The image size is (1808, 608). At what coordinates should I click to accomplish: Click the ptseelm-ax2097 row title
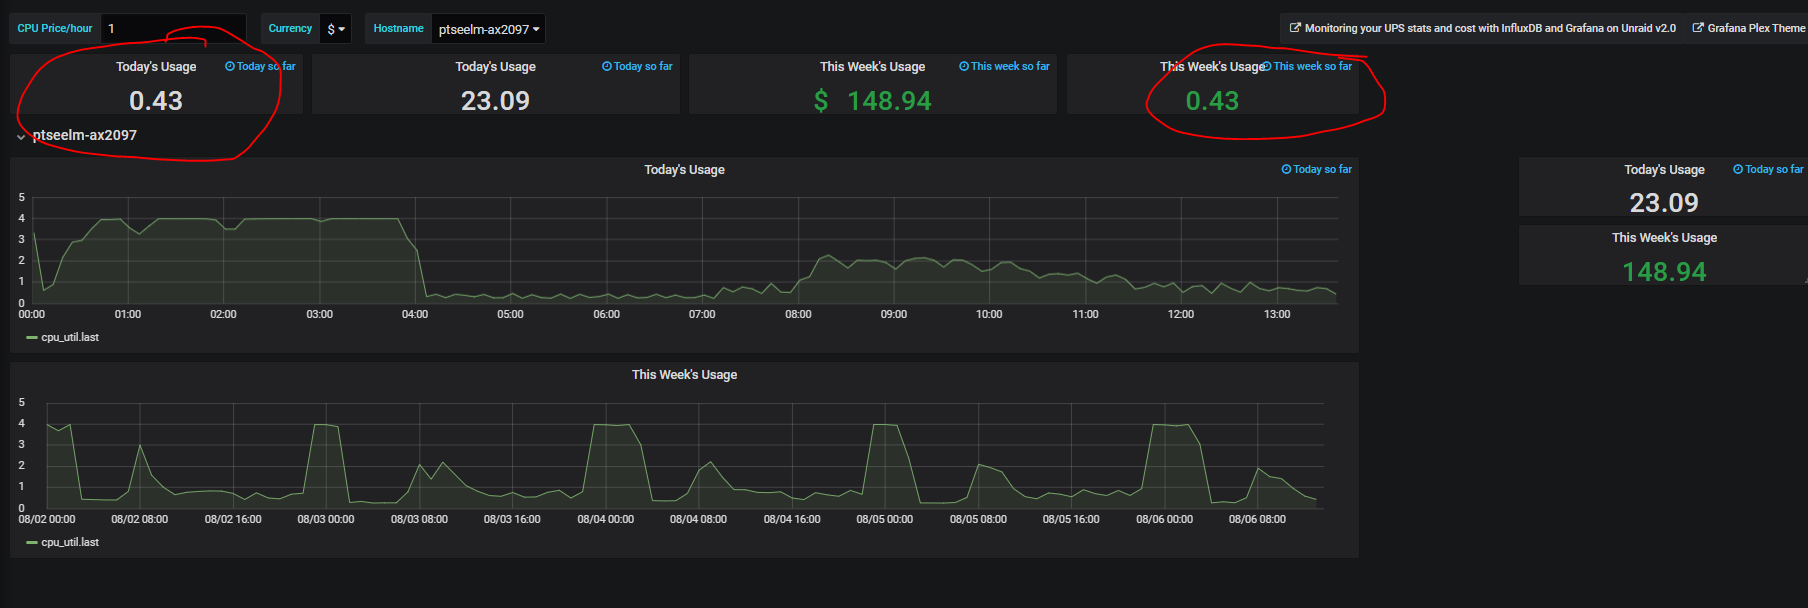coord(85,135)
